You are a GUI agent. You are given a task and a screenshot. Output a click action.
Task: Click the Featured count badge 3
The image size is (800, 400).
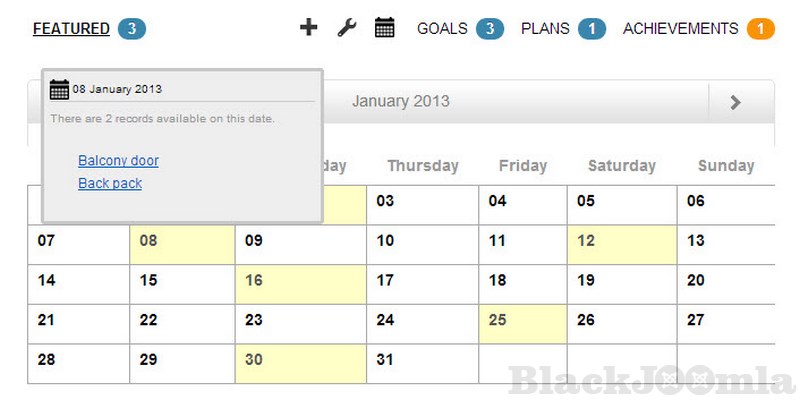click(x=132, y=29)
